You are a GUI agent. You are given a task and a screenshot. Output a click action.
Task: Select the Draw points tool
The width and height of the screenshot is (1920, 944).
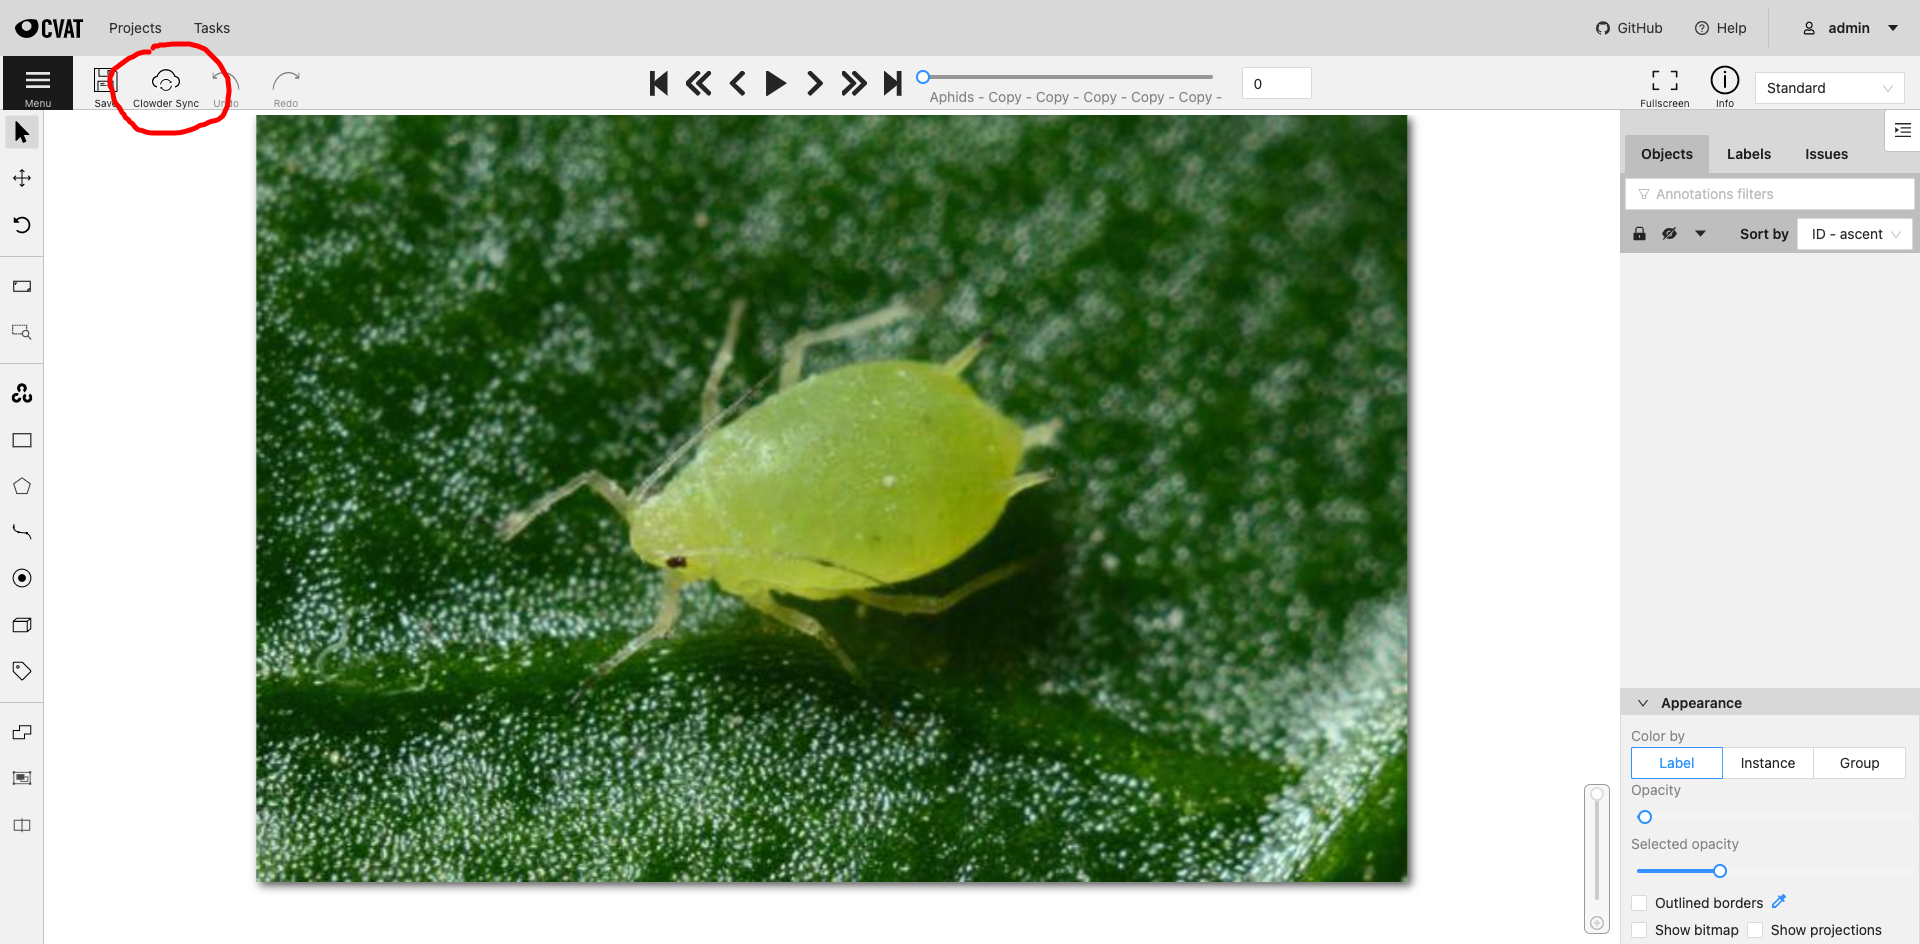[22, 578]
